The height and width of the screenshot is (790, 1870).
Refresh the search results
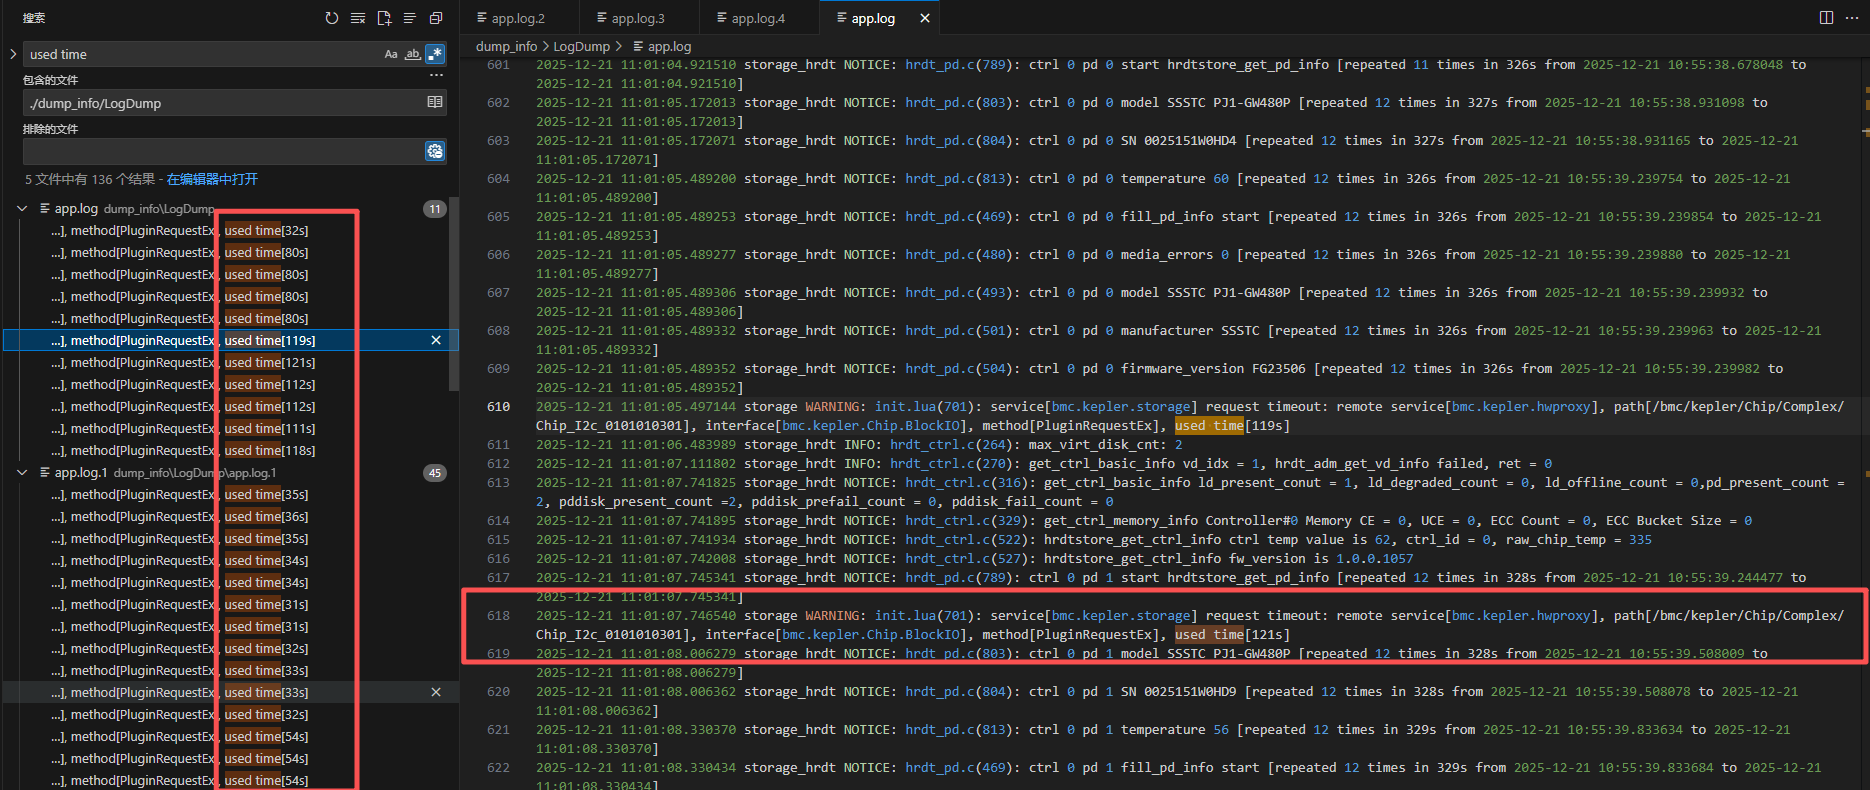coord(332,18)
